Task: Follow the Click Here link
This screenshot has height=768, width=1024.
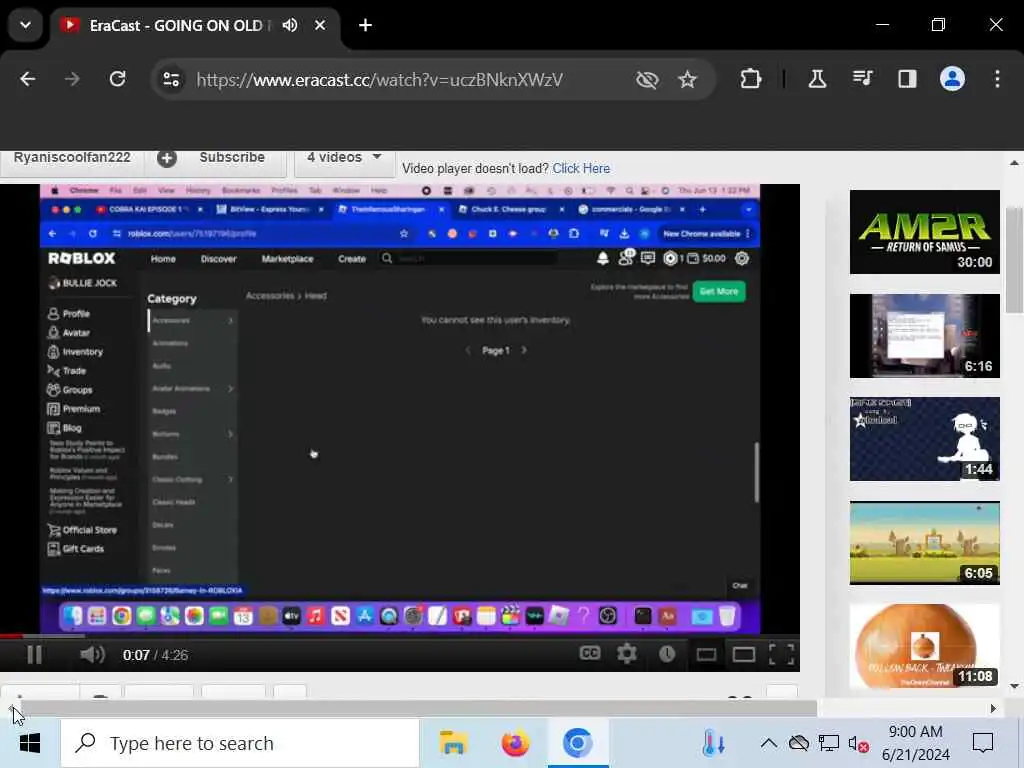Action: (581, 168)
